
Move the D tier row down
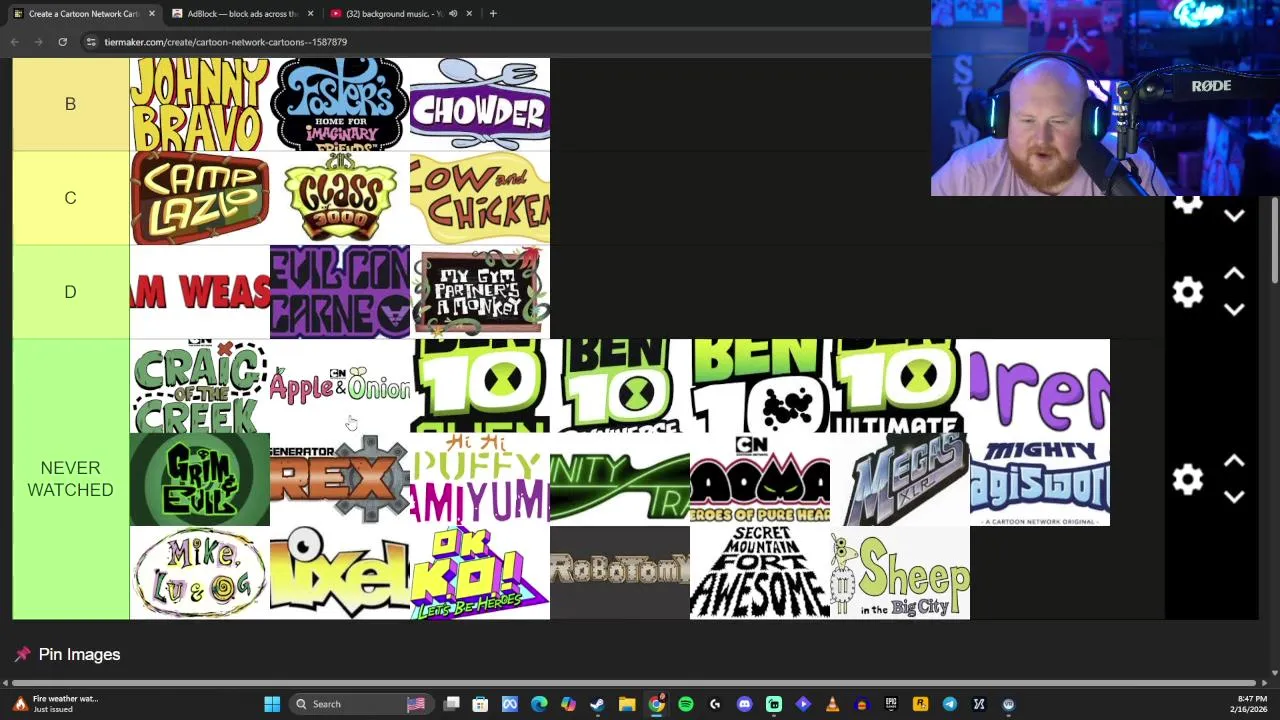(x=1234, y=310)
